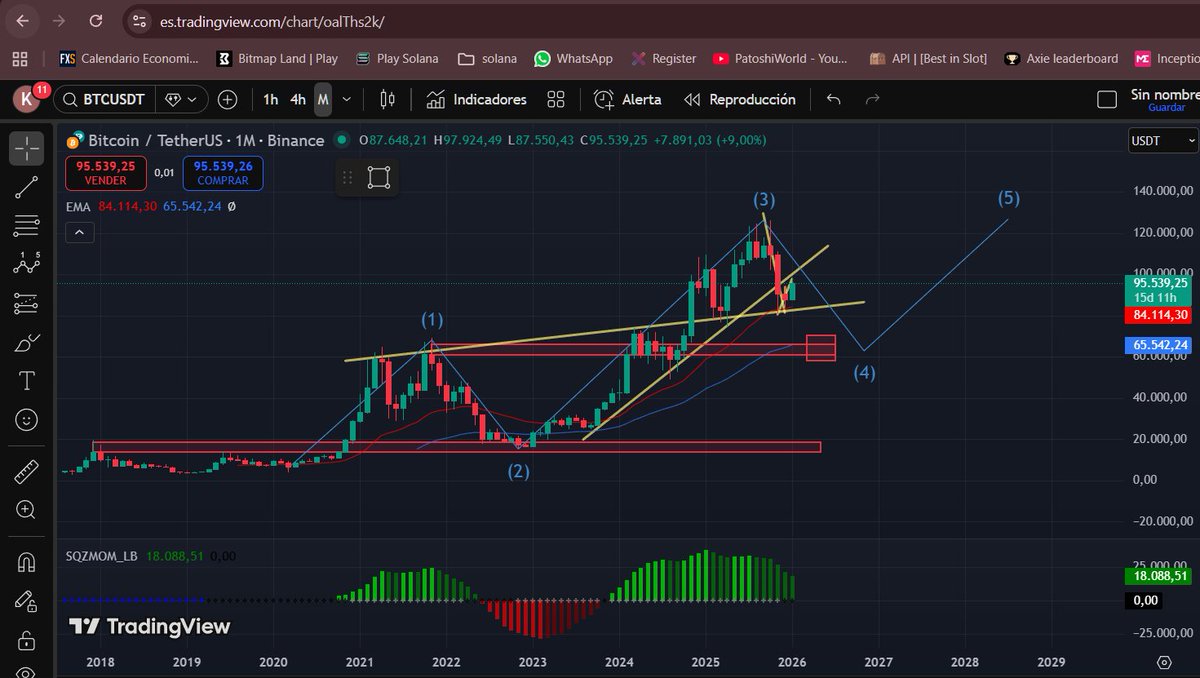
Task: Open PatoshiWorld YouTube bookmark
Action: coord(780,58)
